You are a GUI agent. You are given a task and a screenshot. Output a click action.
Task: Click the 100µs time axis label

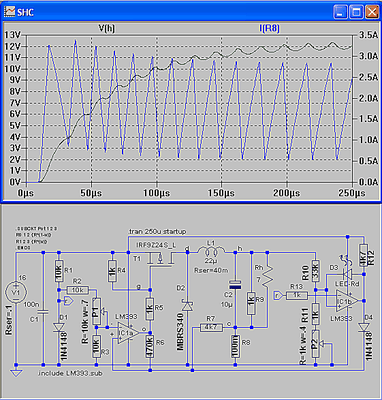pyautogui.click(x=157, y=193)
